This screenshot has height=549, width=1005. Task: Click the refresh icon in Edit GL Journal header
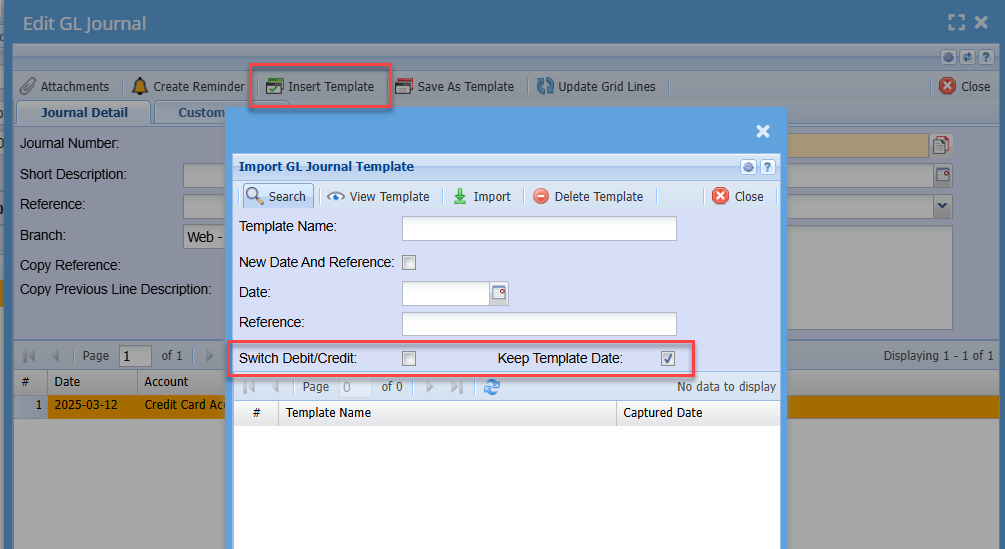[x=967, y=58]
